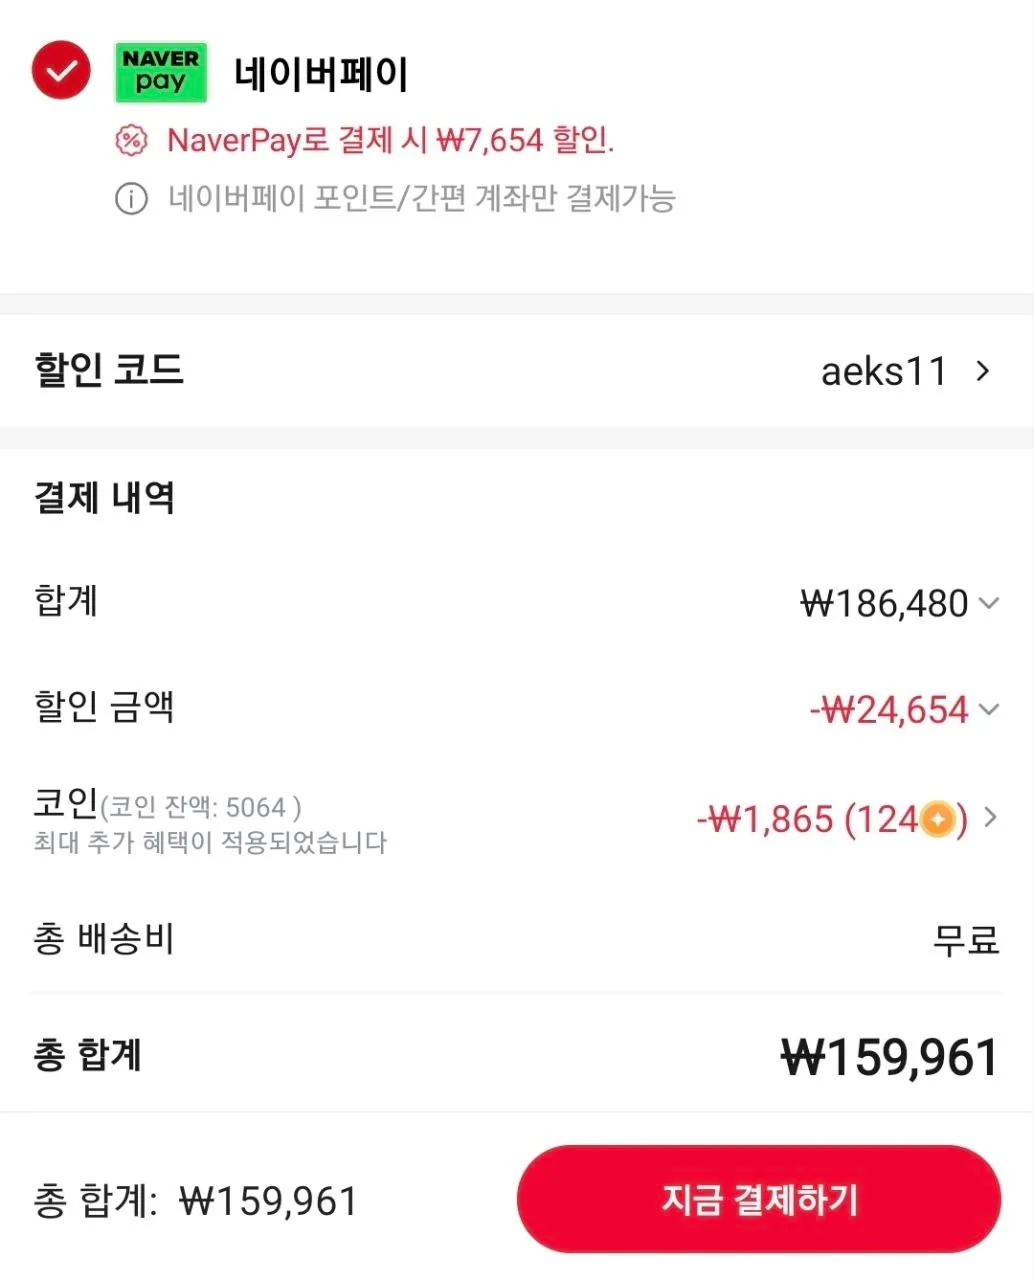1034x1280 pixels.
Task: Click the 네이버페이 payment method label
Action: (321, 74)
